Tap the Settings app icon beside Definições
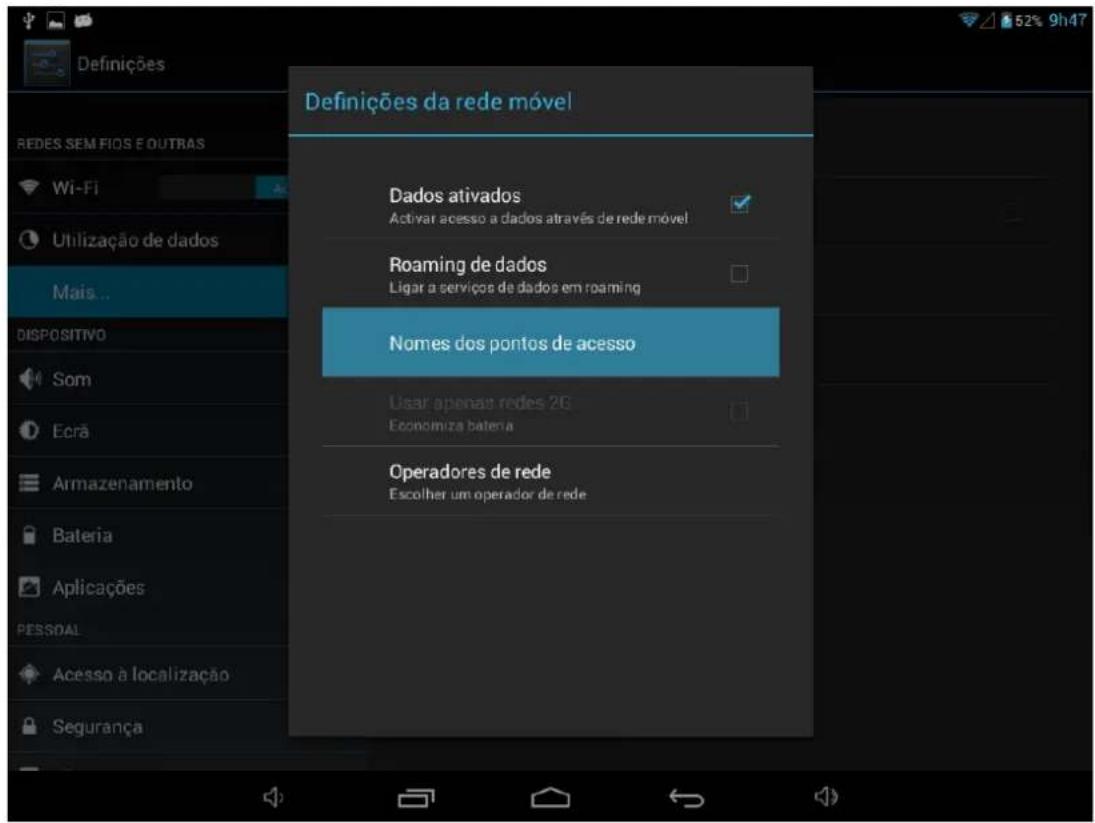This screenshot has height=823, width=1095. 47,64
